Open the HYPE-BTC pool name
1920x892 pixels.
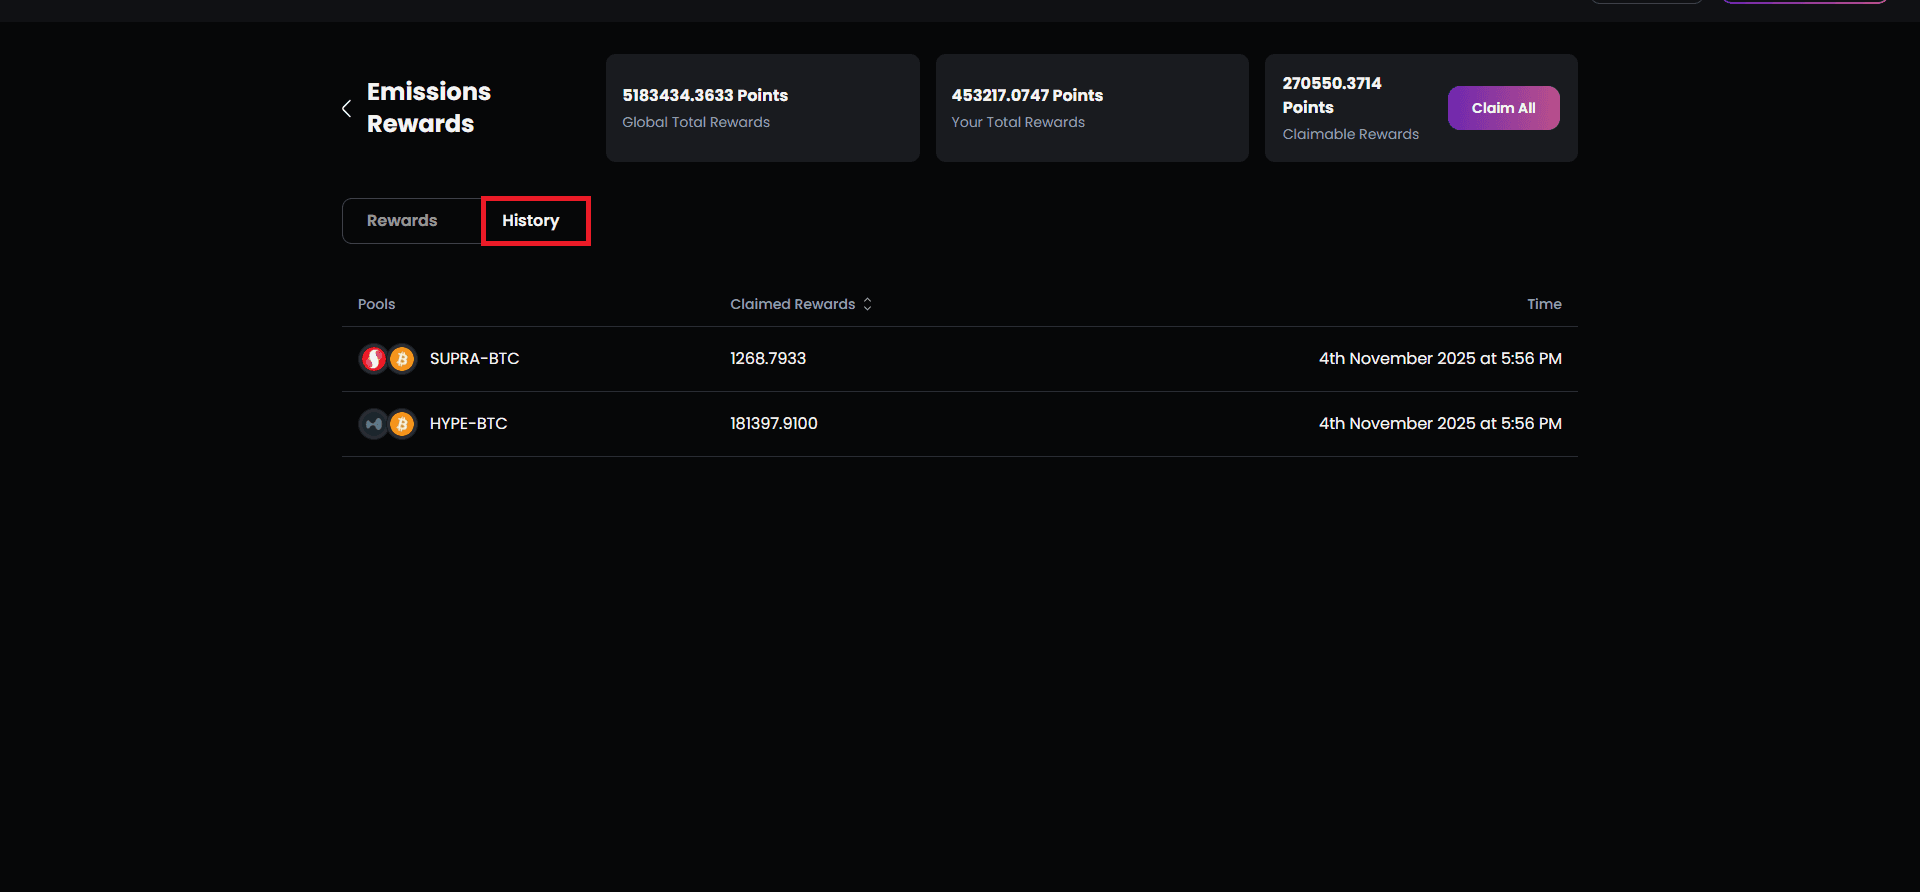pyautogui.click(x=468, y=424)
